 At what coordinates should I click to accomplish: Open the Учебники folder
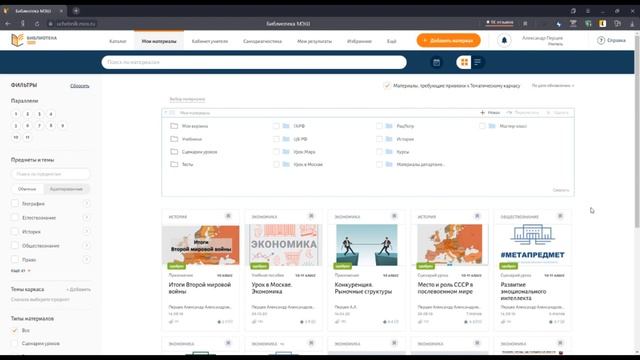186,139
